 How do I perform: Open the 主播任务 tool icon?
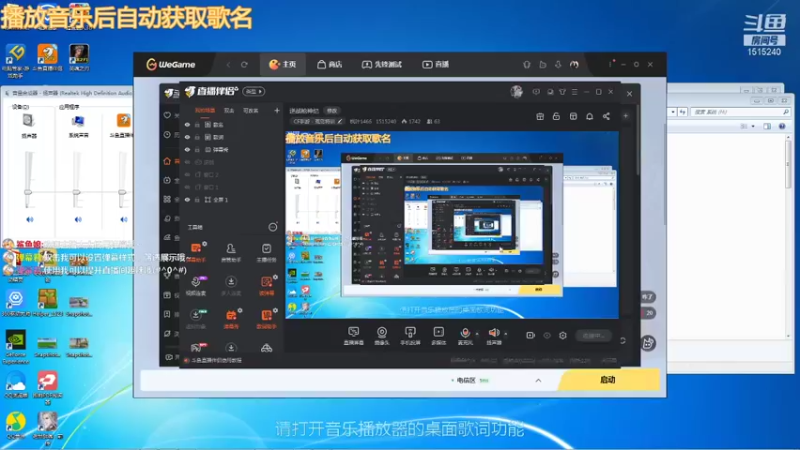click(266, 249)
